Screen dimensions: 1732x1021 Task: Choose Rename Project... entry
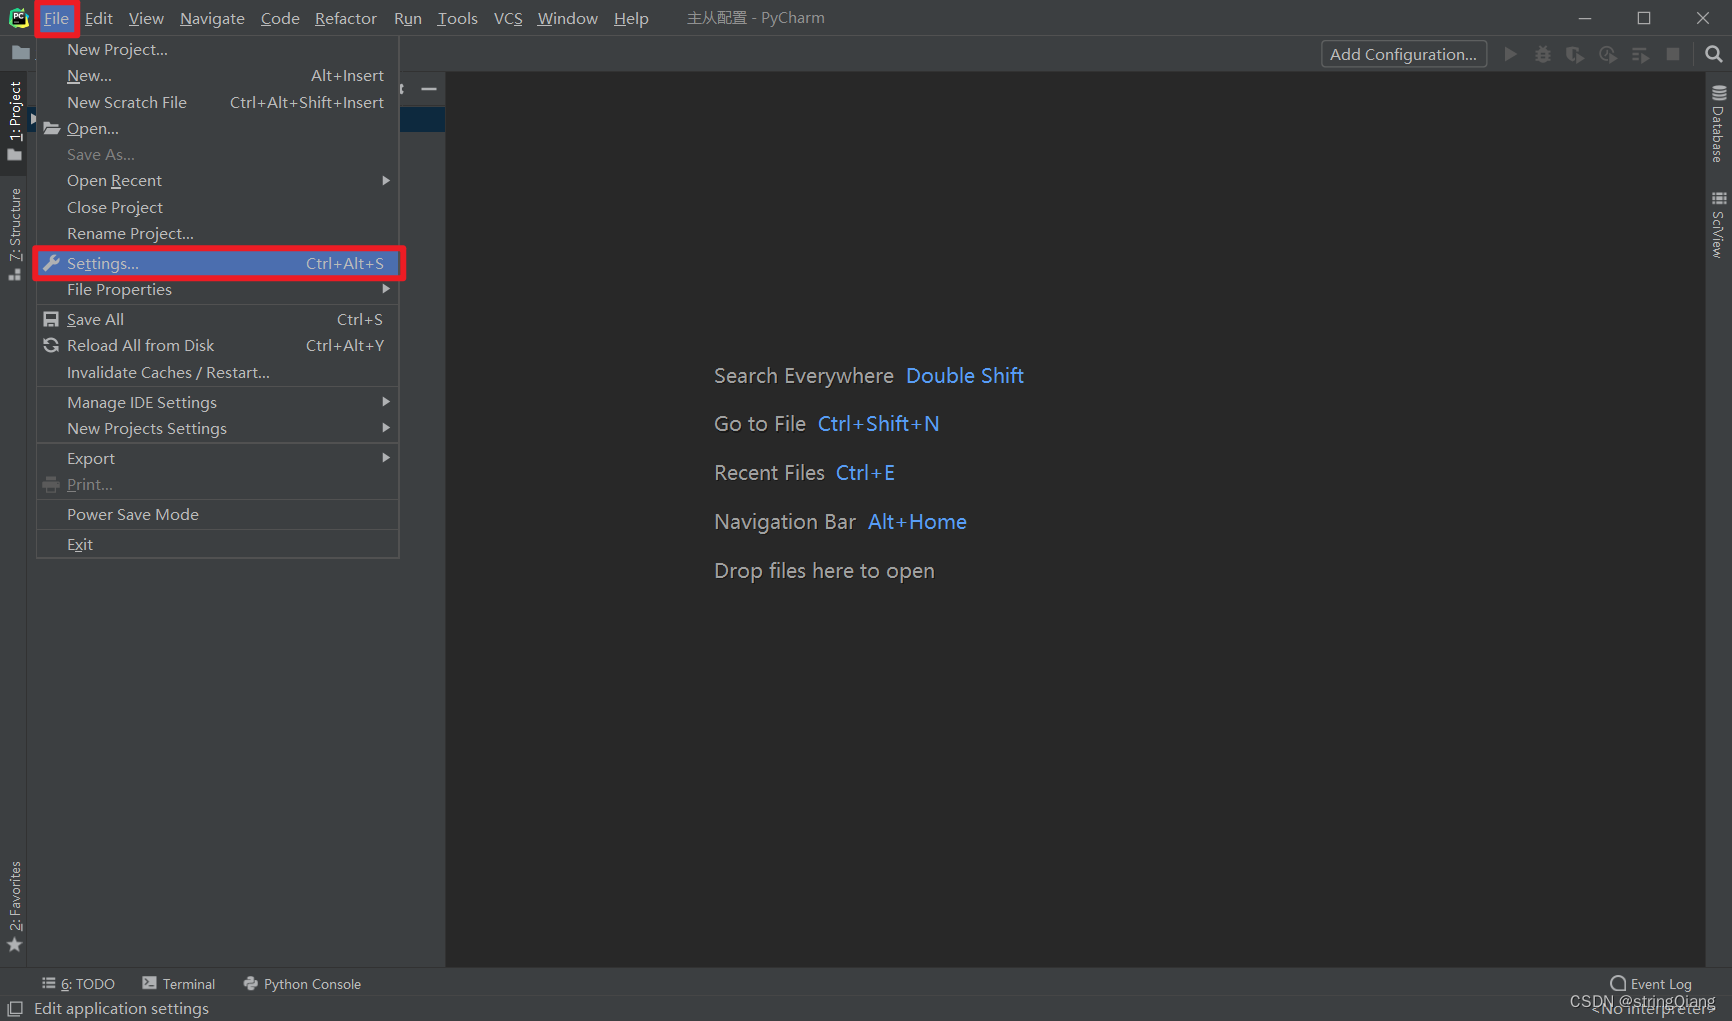218,233
